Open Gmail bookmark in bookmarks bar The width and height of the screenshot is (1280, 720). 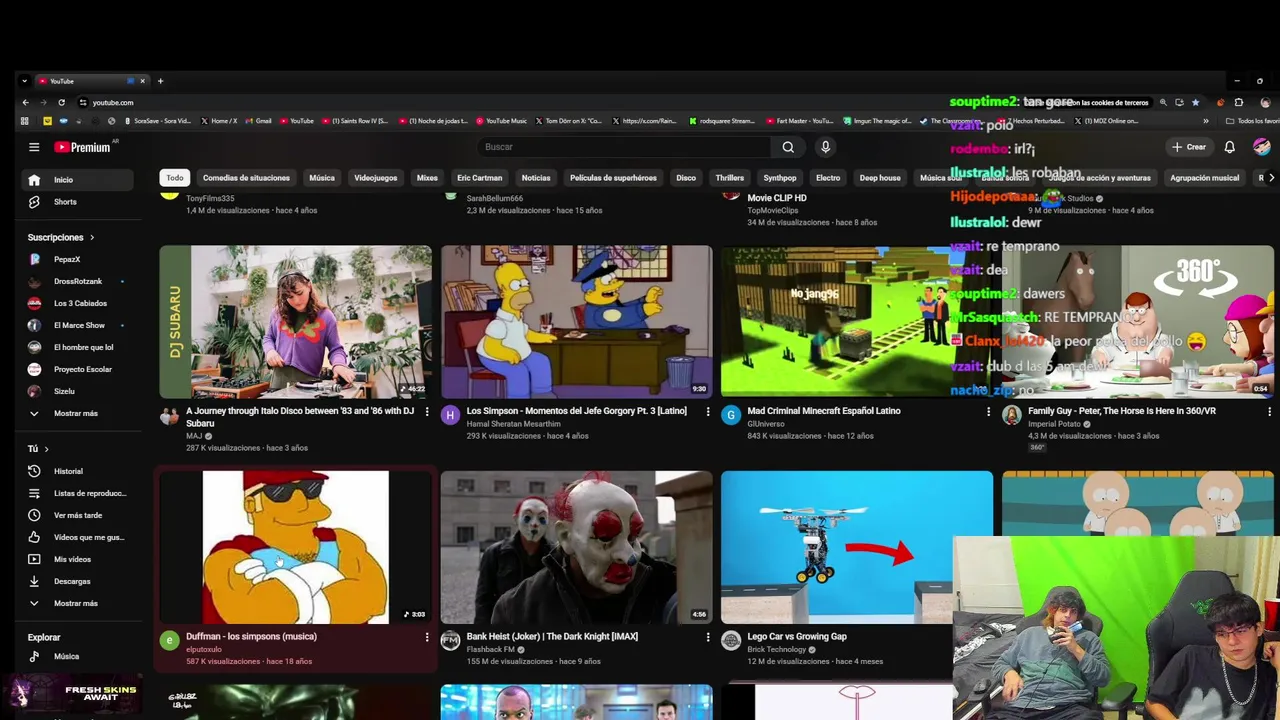[x=258, y=121]
